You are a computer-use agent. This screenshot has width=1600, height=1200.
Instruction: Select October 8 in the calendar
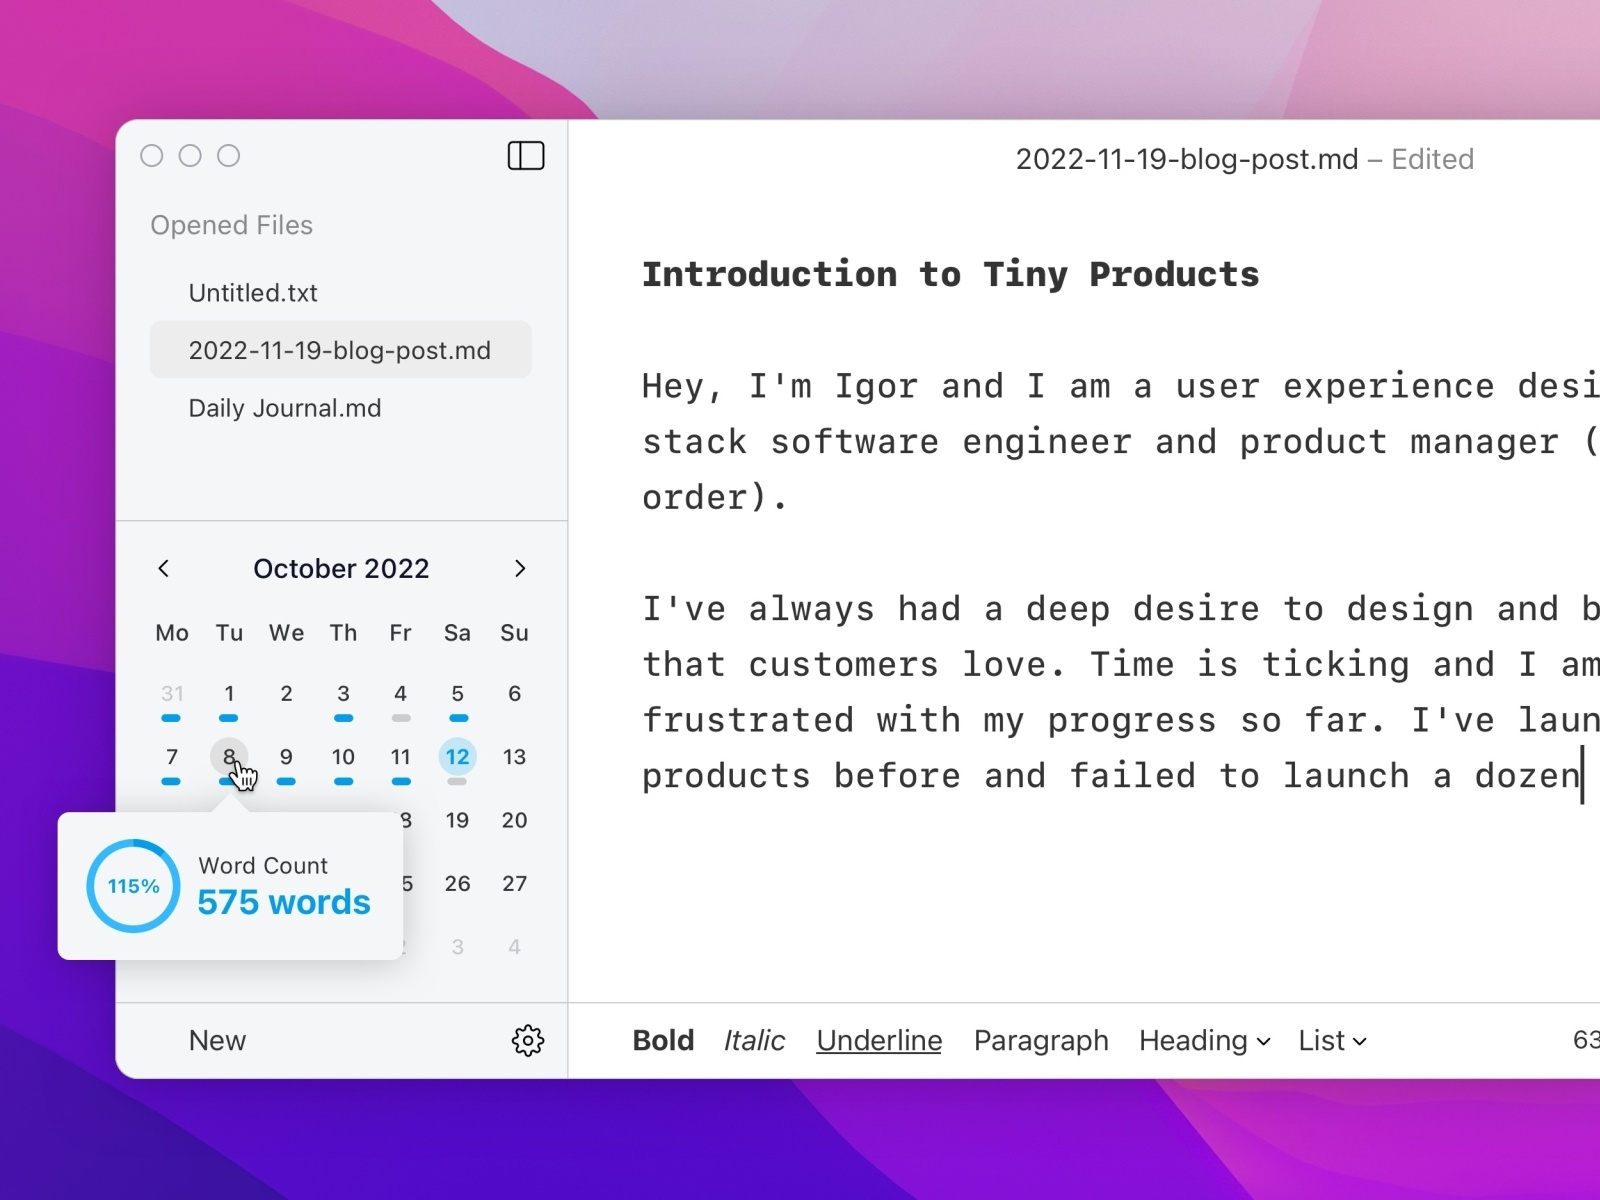[229, 757]
